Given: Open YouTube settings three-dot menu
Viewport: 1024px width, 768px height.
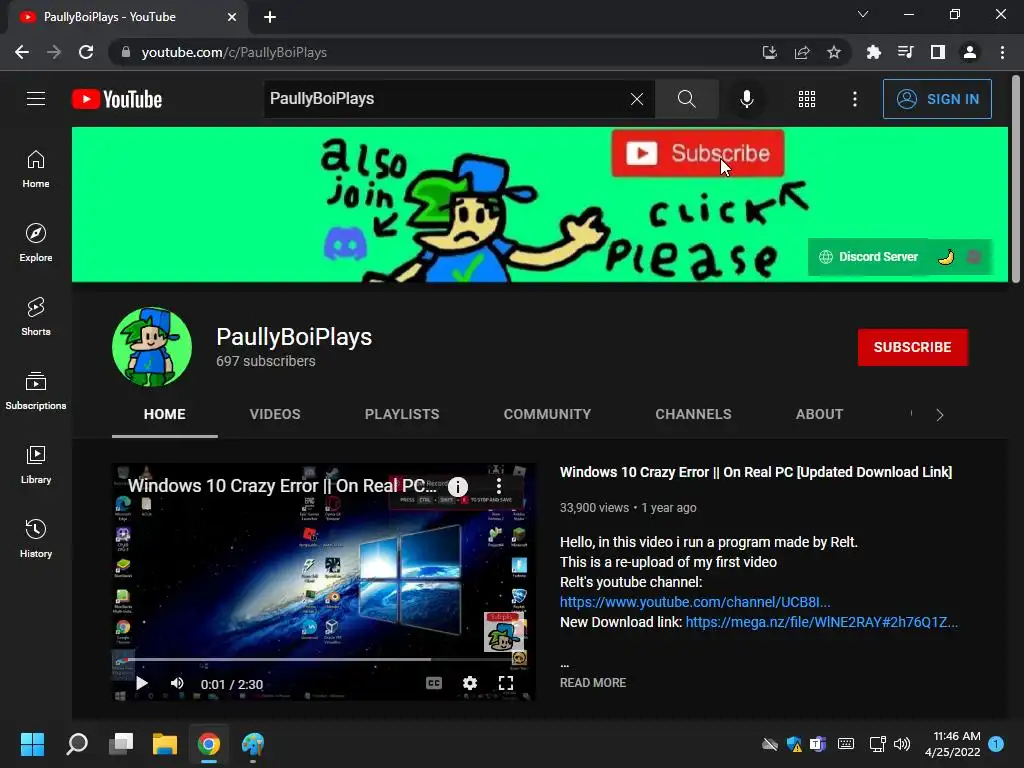Looking at the screenshot, I should point(854,99).
